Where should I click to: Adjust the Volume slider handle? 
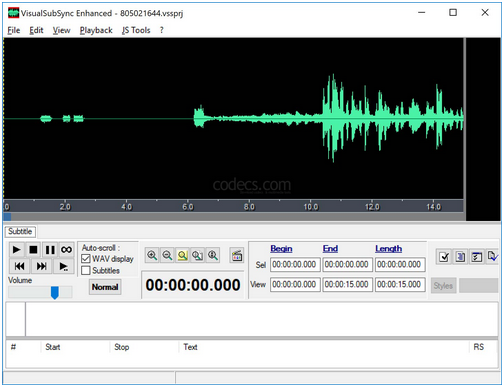coord(55,292)
